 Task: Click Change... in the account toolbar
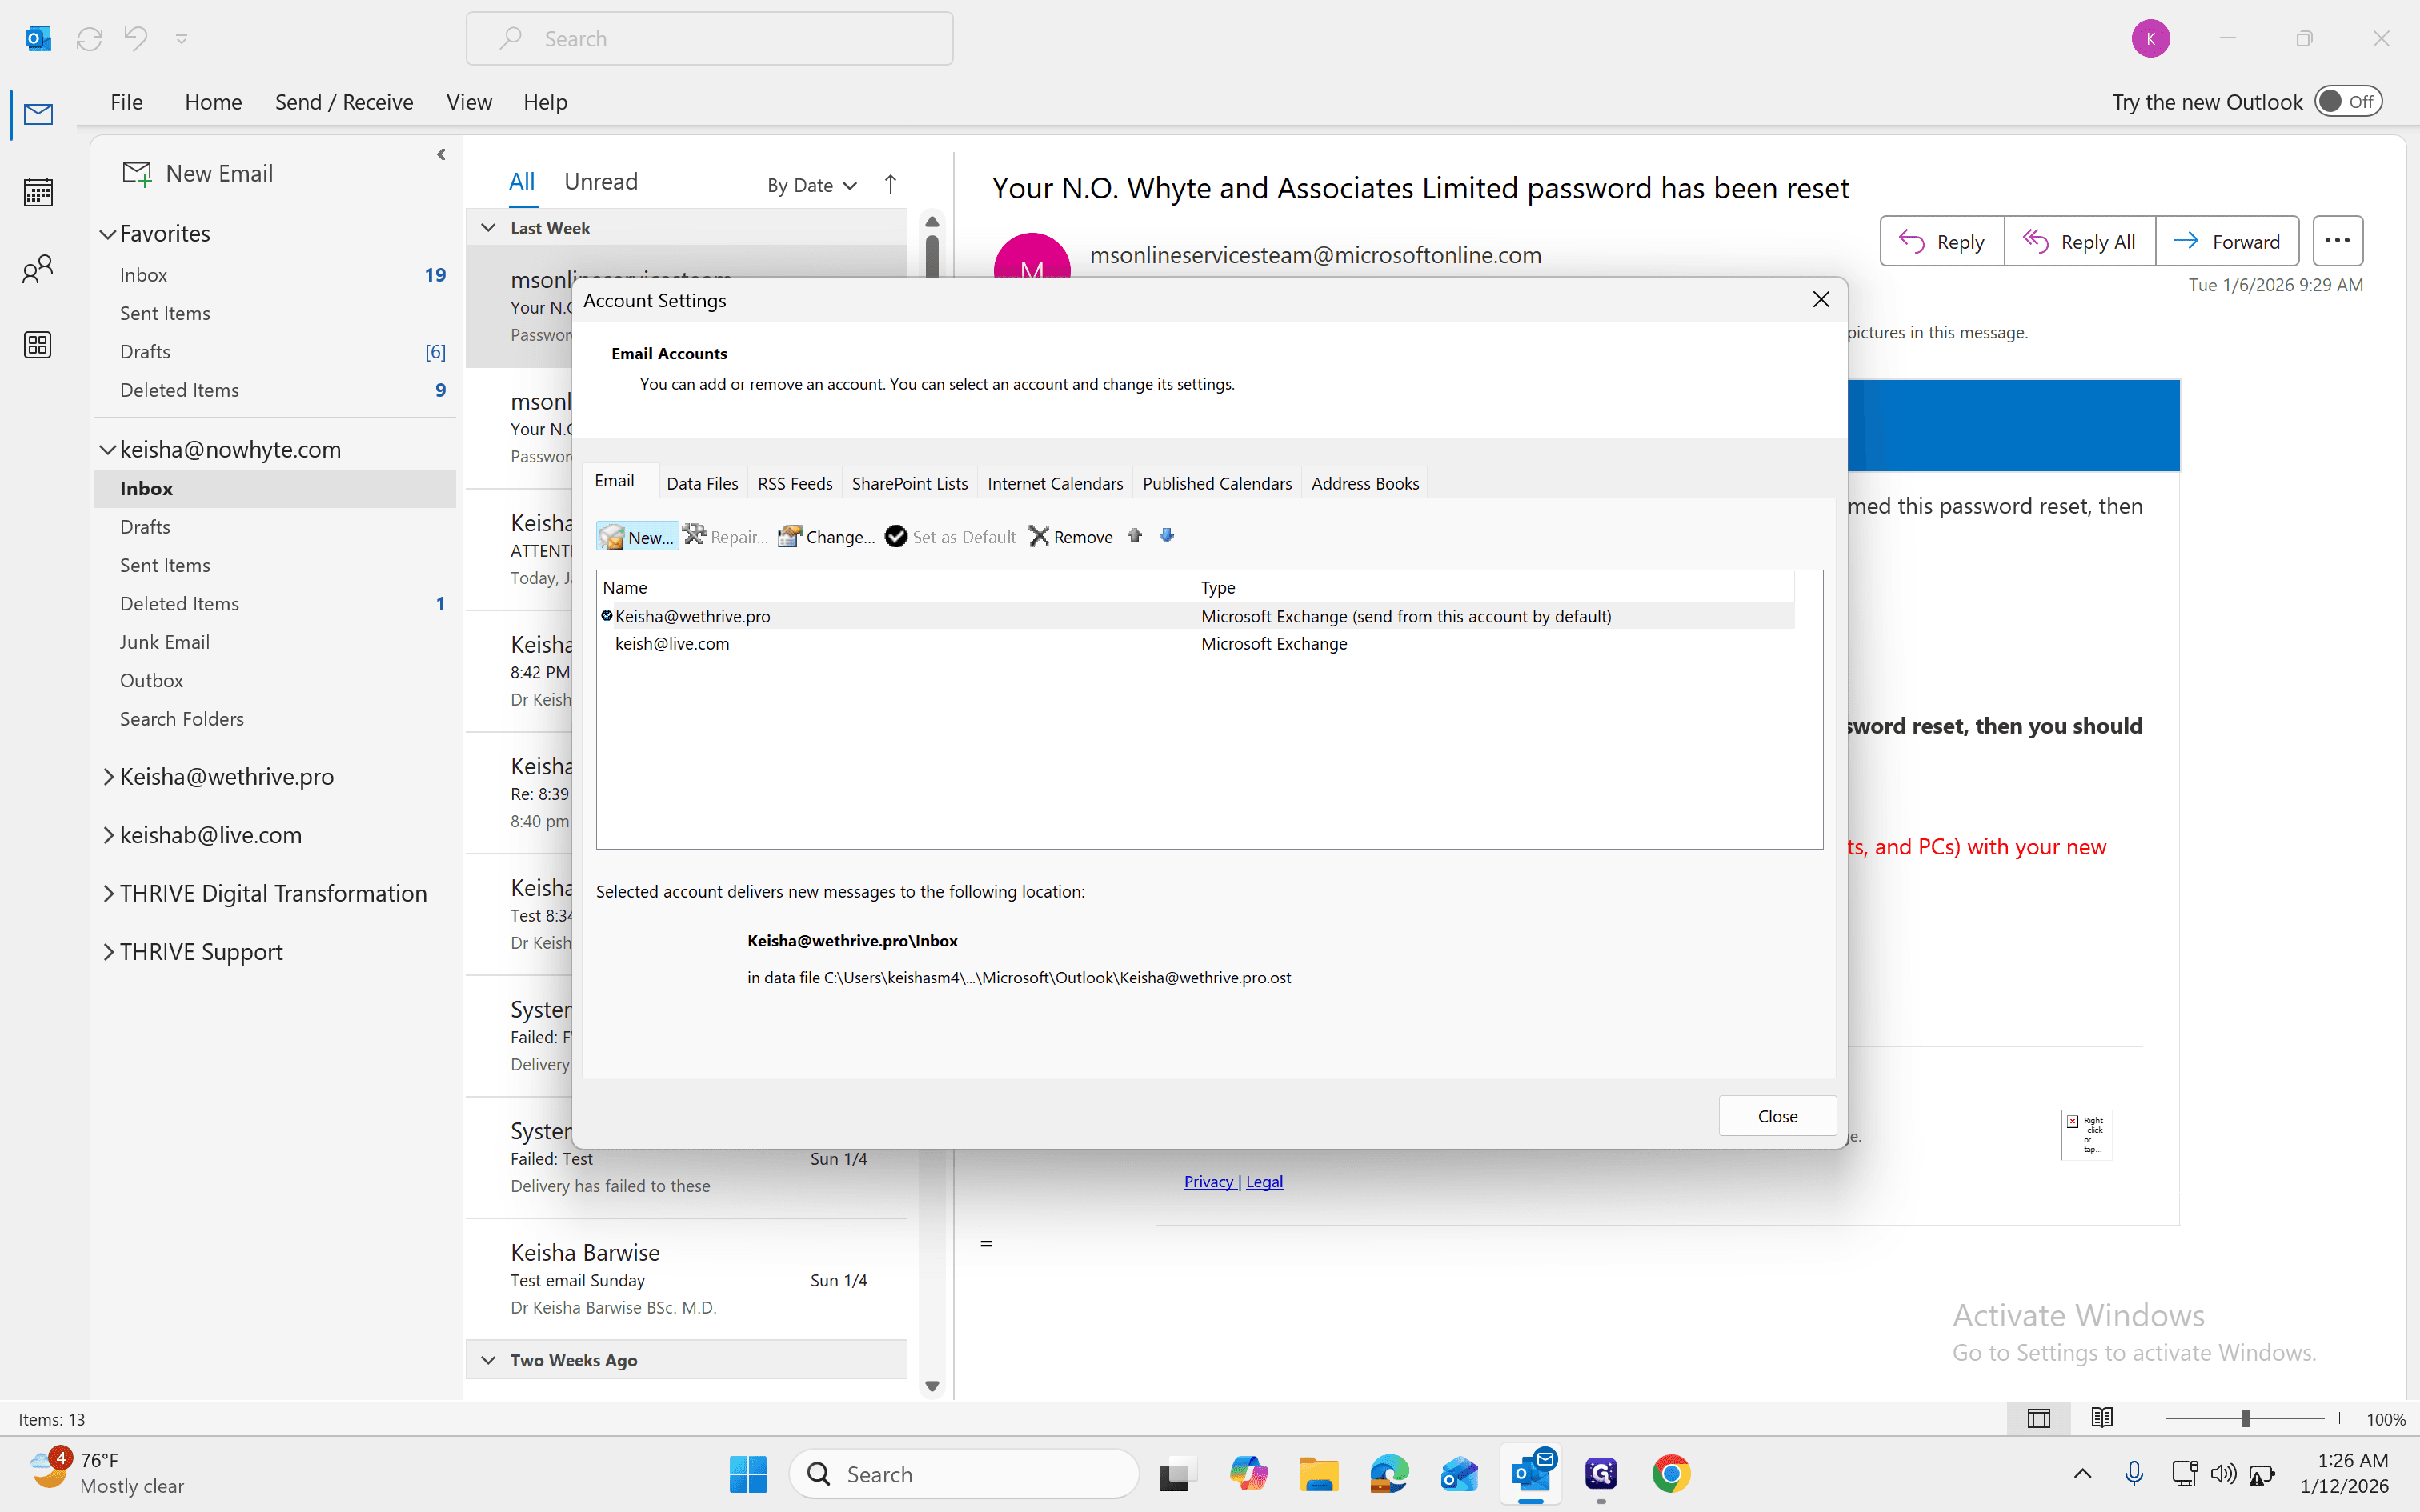click(827, 537)
